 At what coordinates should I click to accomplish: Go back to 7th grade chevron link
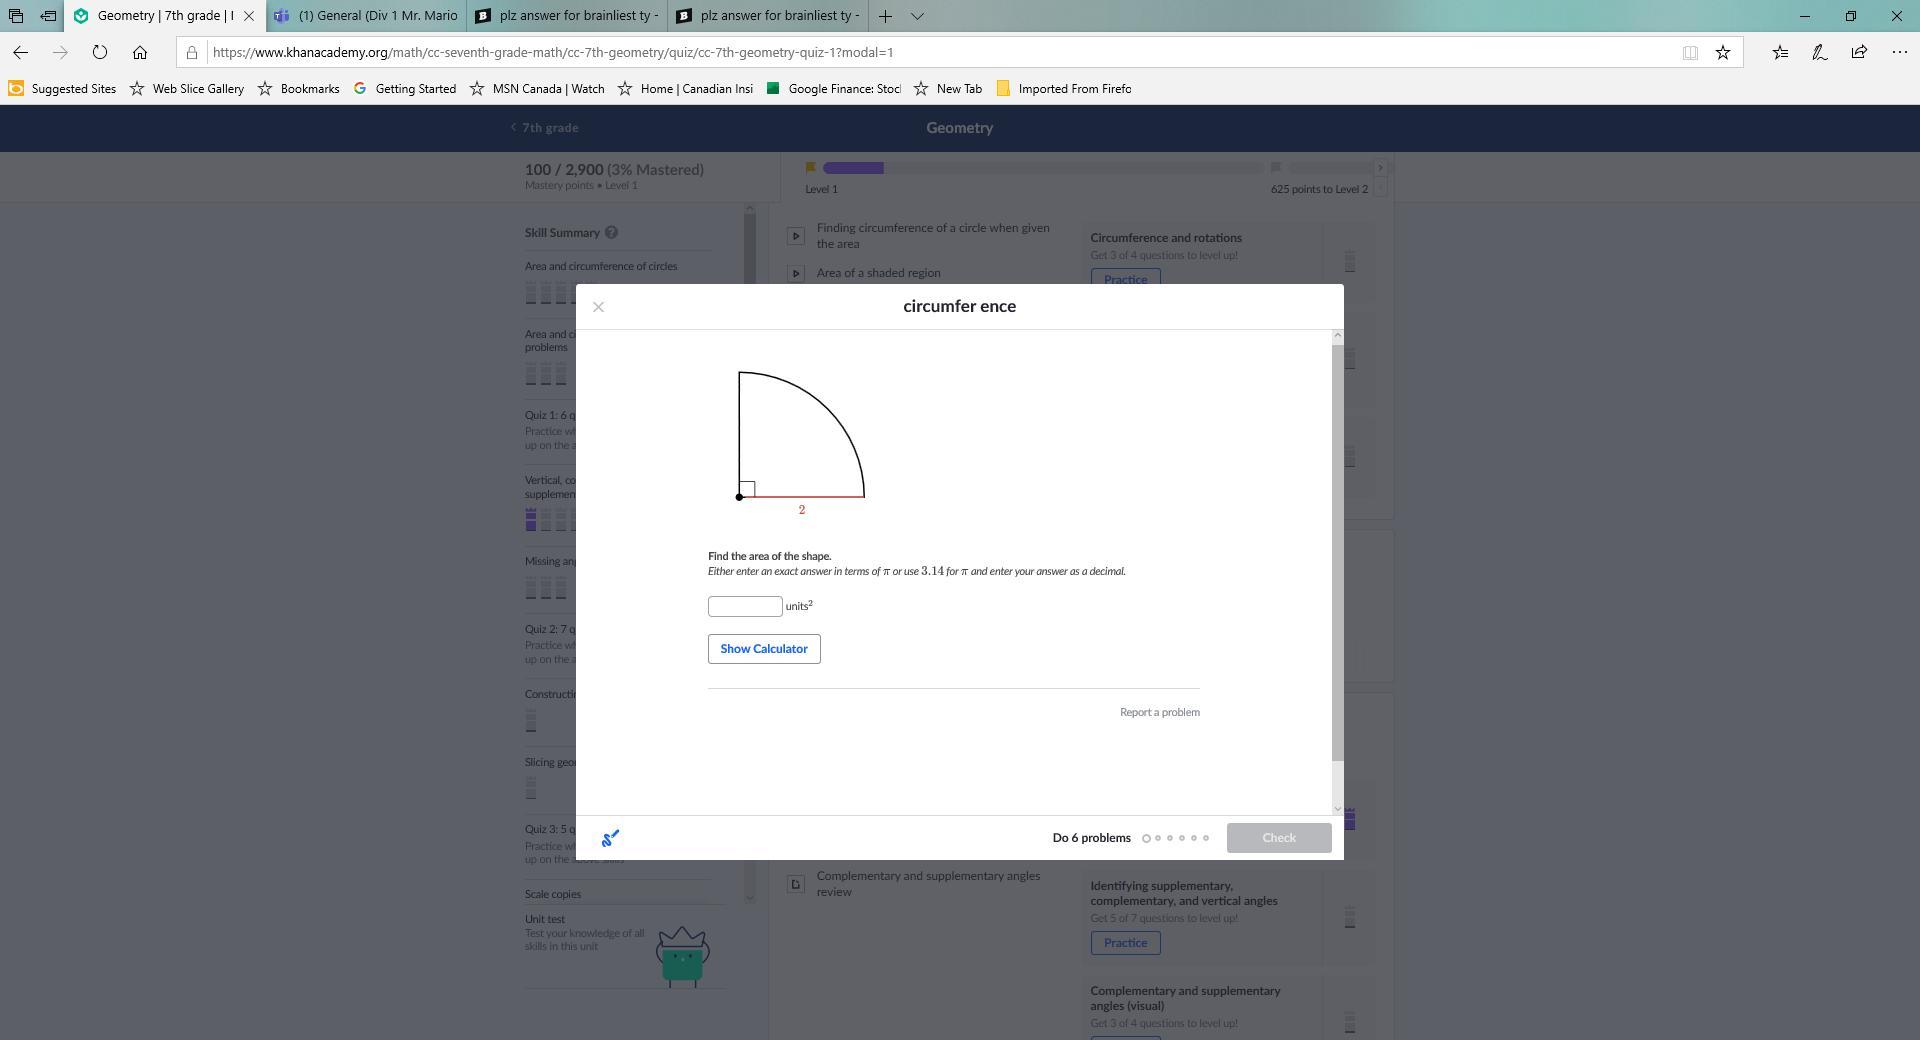click(x=545, y=128)
